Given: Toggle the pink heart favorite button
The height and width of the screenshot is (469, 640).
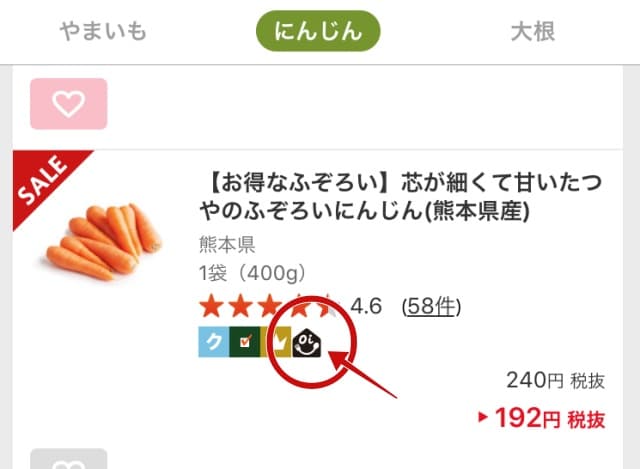Looking at the screenshot, I should pos(69,104).
